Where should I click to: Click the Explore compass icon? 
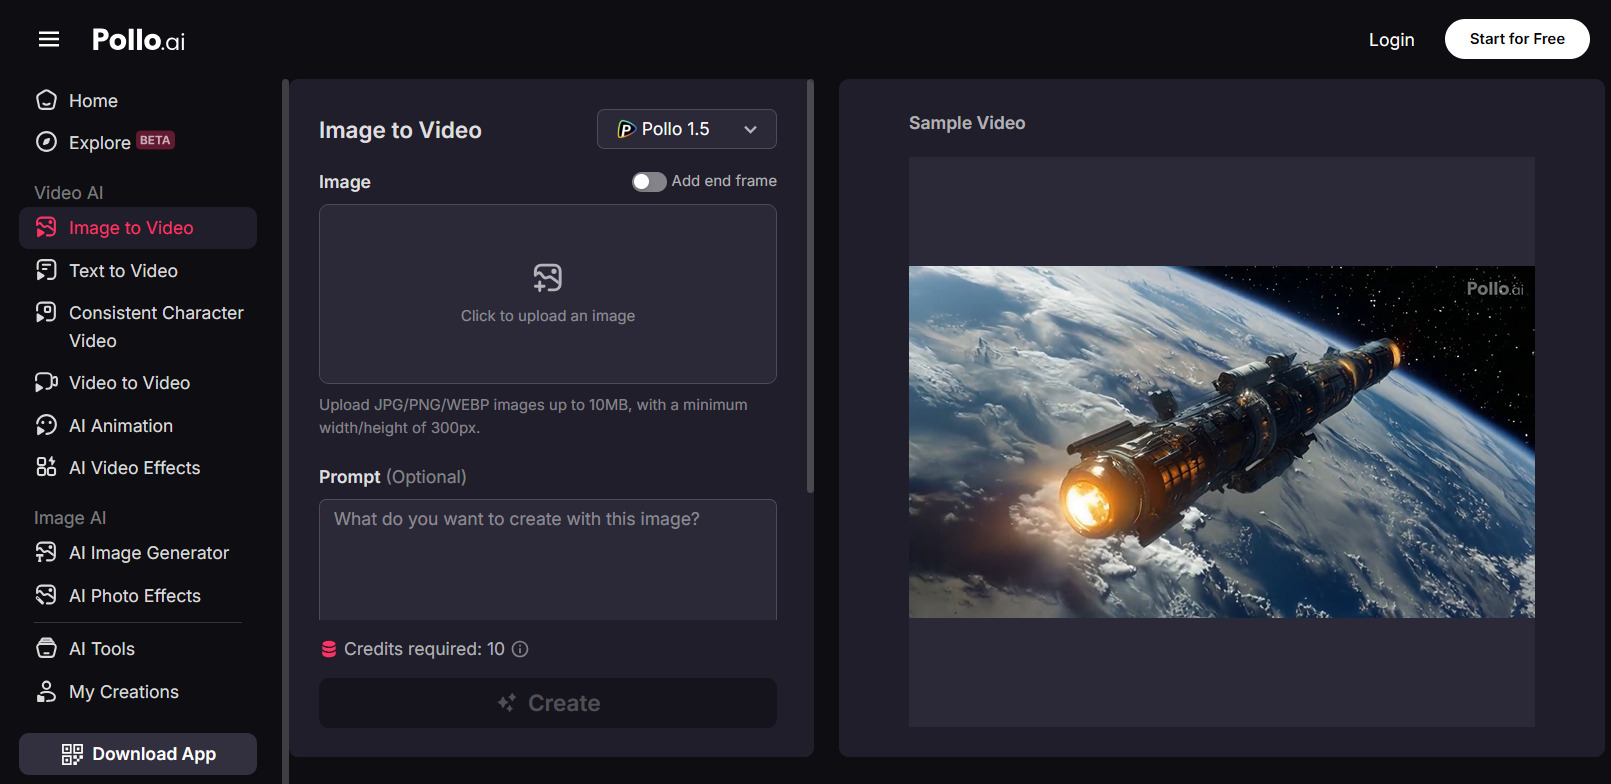tap(46, 142)
